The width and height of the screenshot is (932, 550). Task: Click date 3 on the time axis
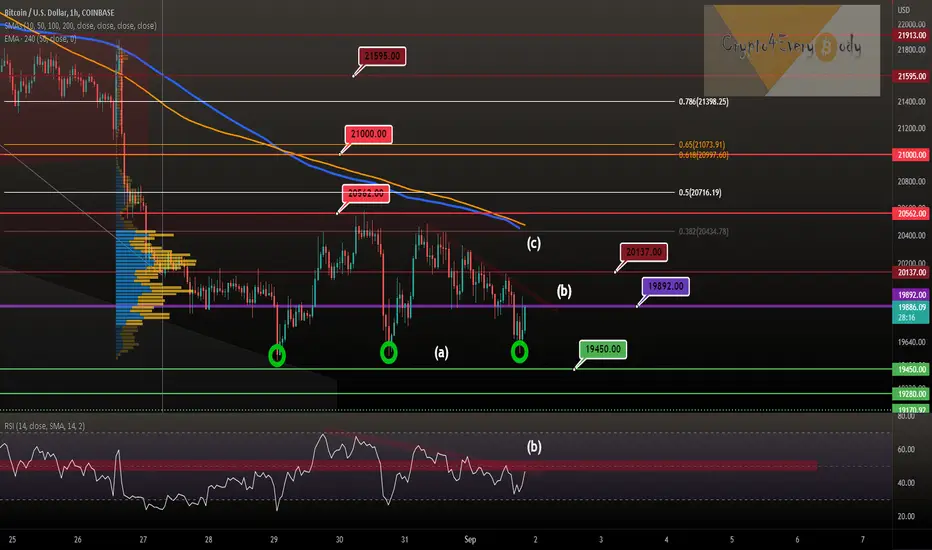601,540
